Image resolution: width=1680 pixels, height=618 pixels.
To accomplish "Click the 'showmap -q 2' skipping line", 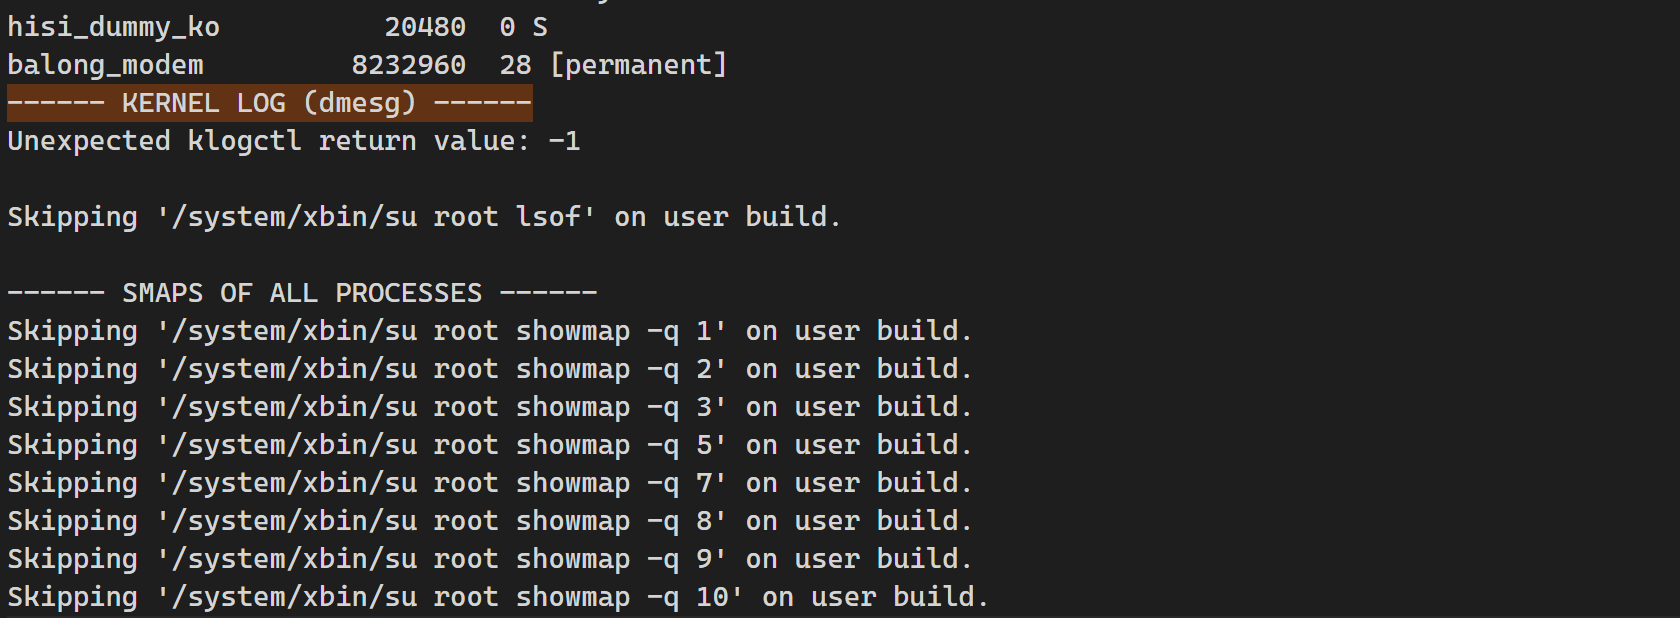I will 489,369.
